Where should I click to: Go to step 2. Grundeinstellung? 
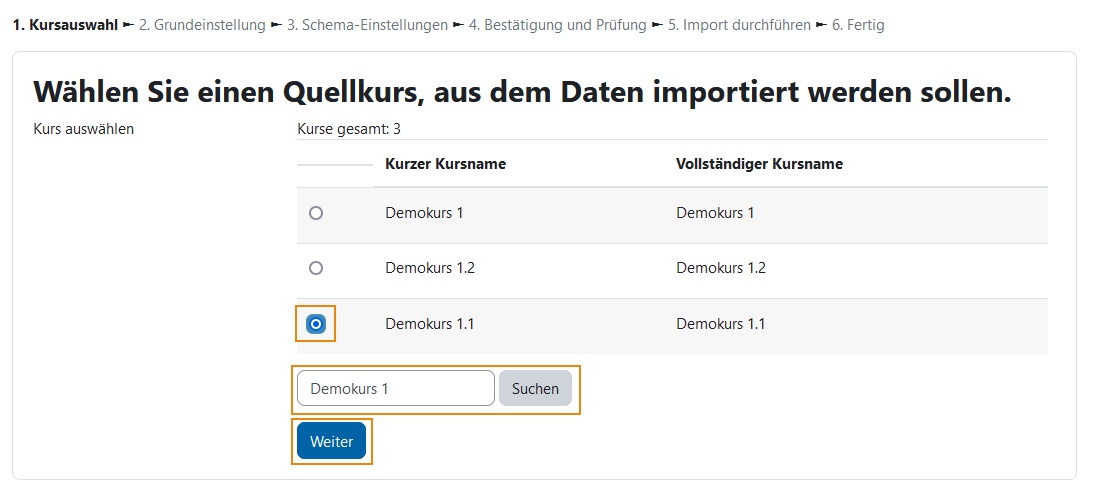[x=202, y=26]
